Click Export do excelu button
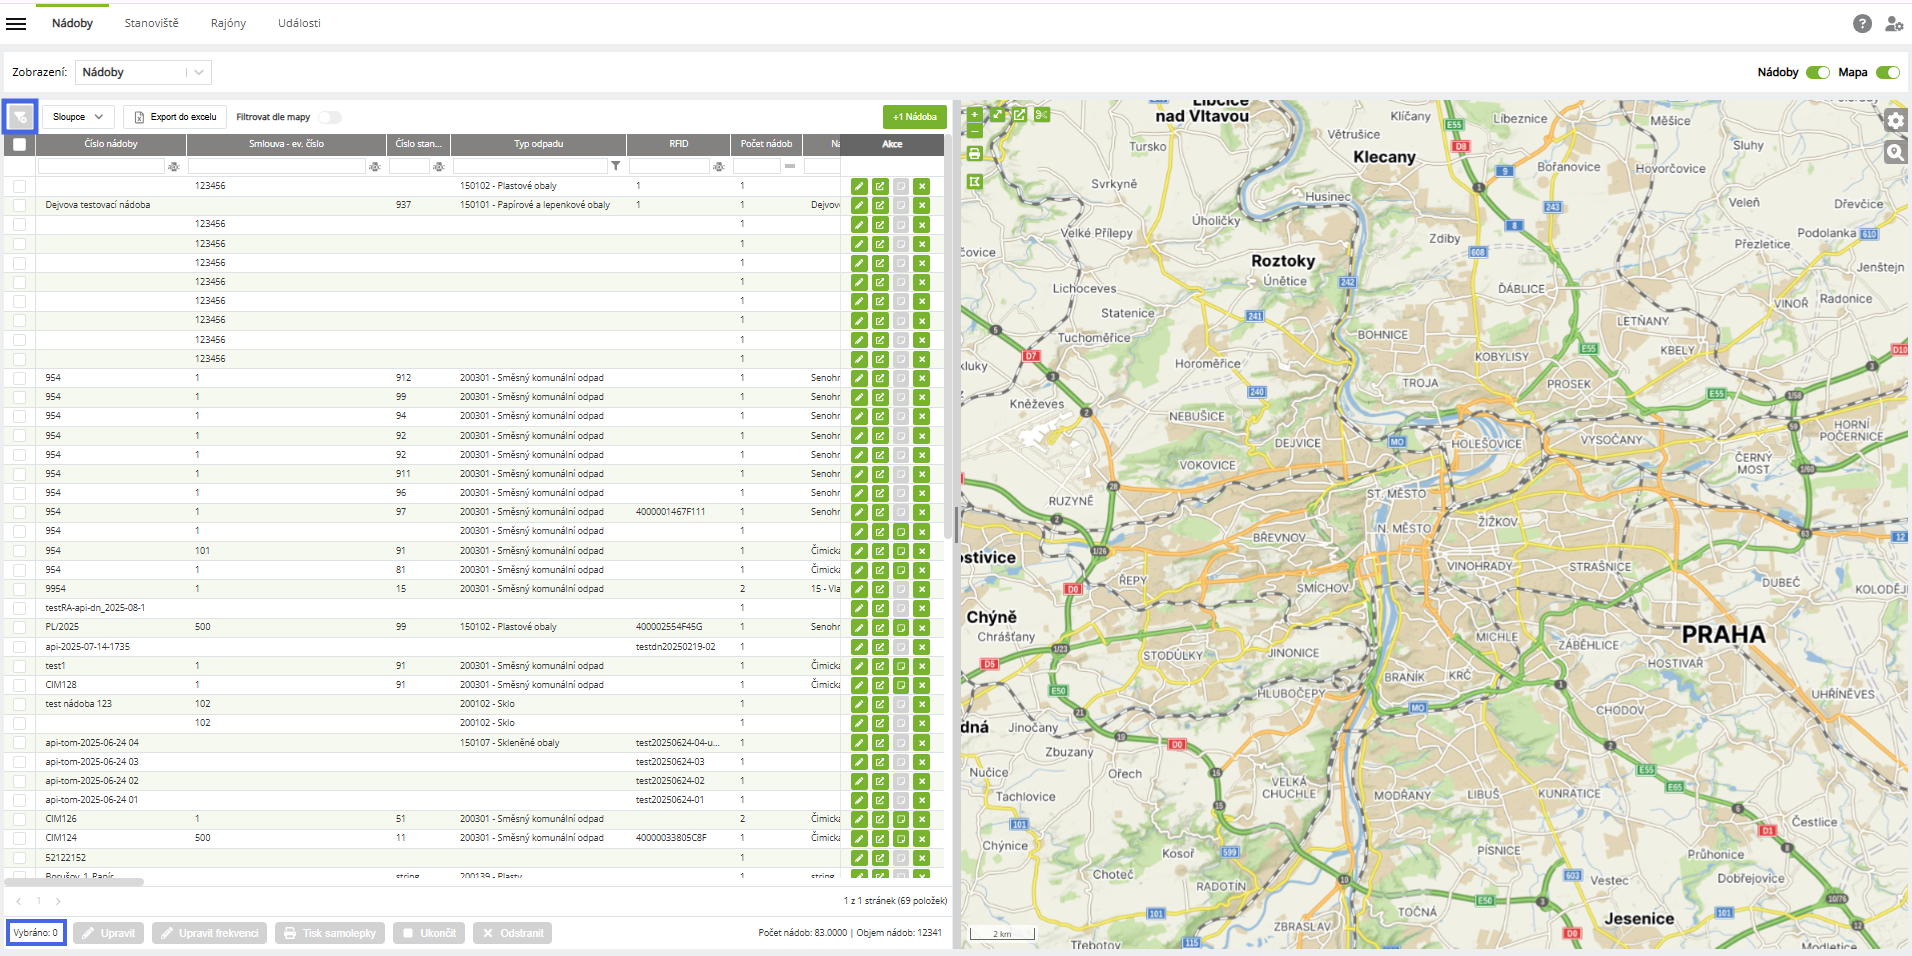This screenshot has height=956, width=1912. point(175,117)
